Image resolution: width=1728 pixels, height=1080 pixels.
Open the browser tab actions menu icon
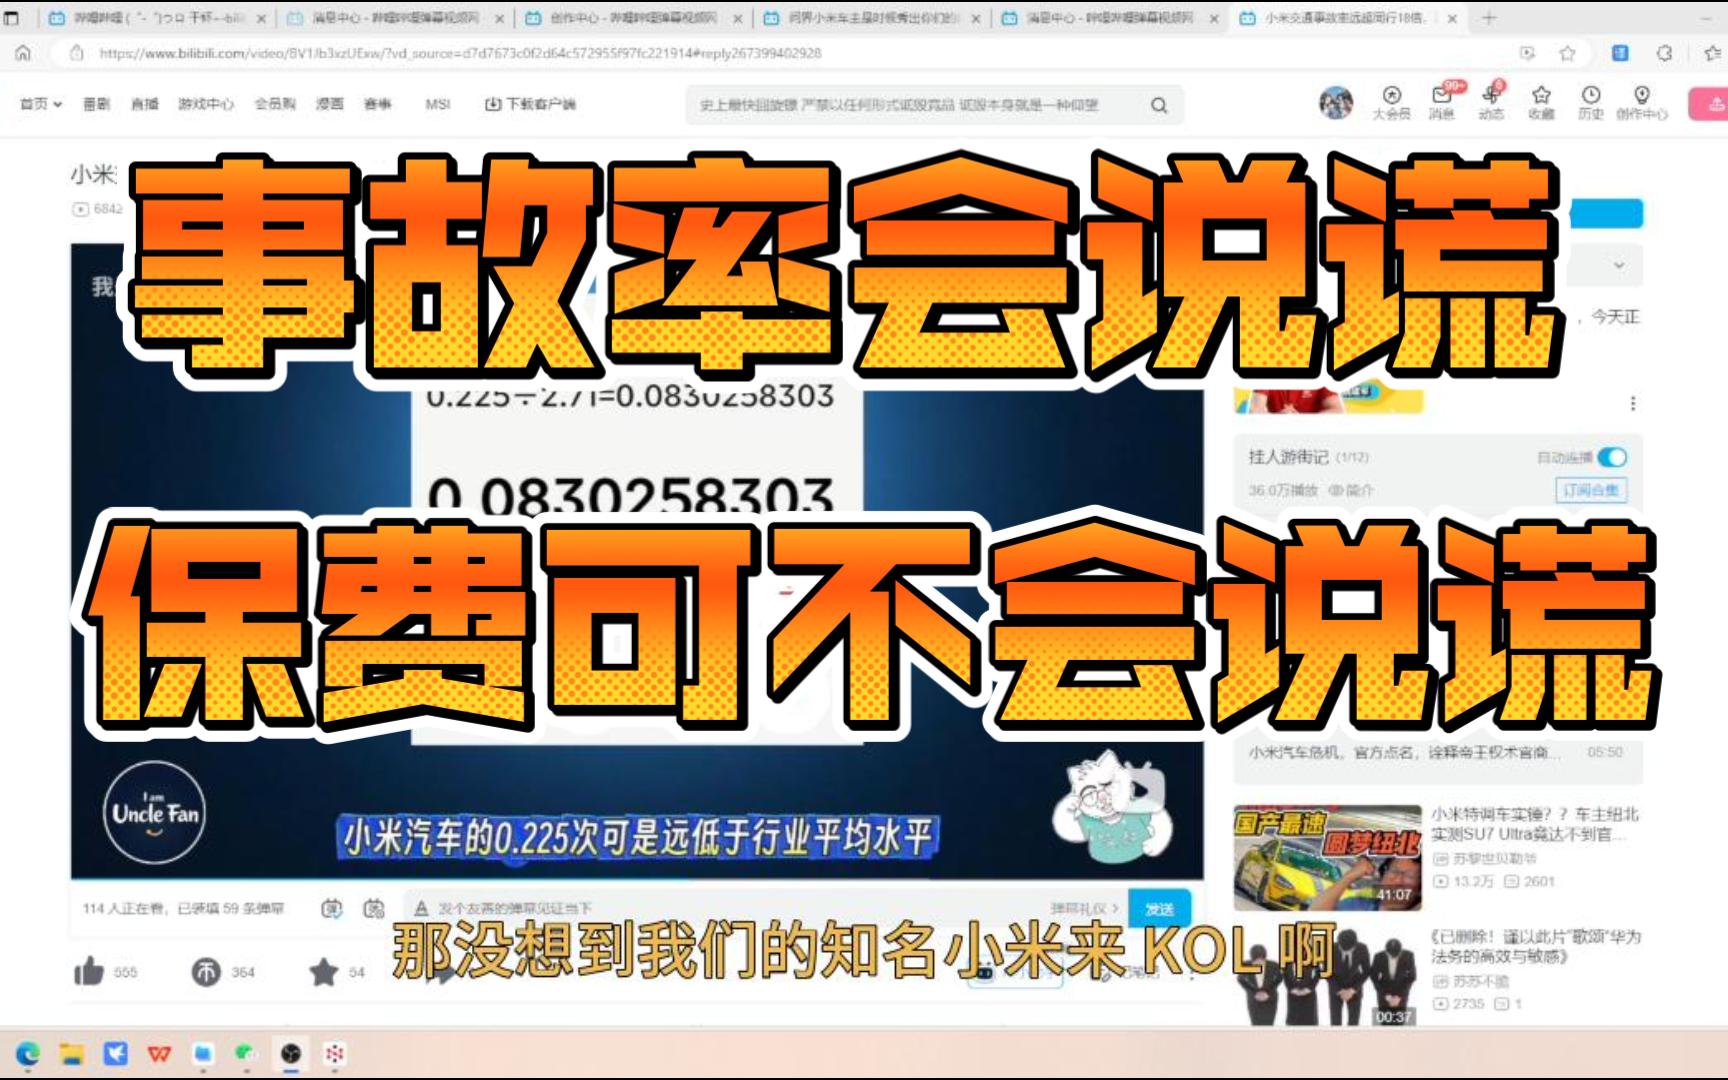pyautogui.click(x=12, y=18)
